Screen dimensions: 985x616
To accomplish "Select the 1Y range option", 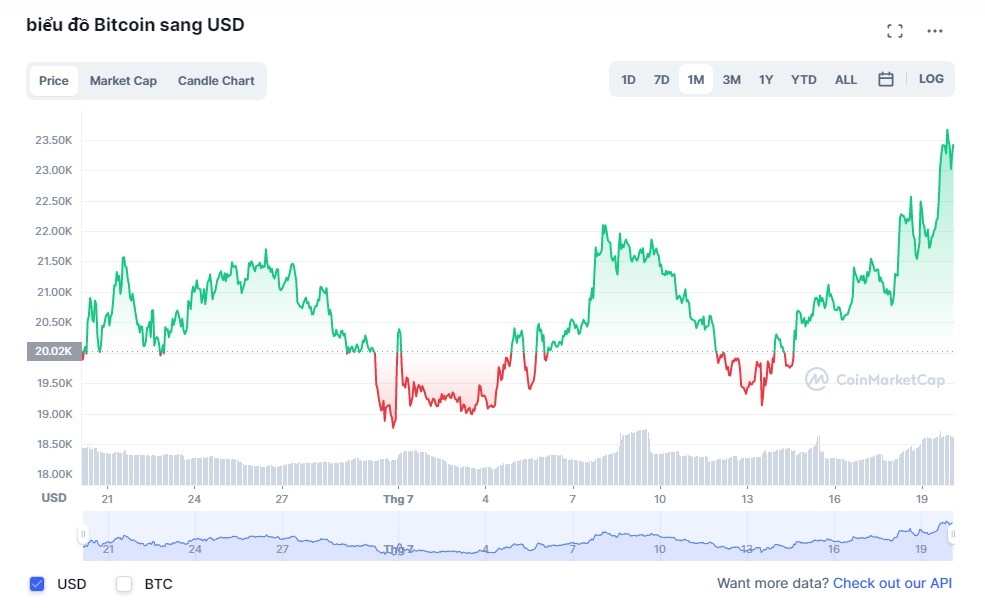I will point(766,78).
